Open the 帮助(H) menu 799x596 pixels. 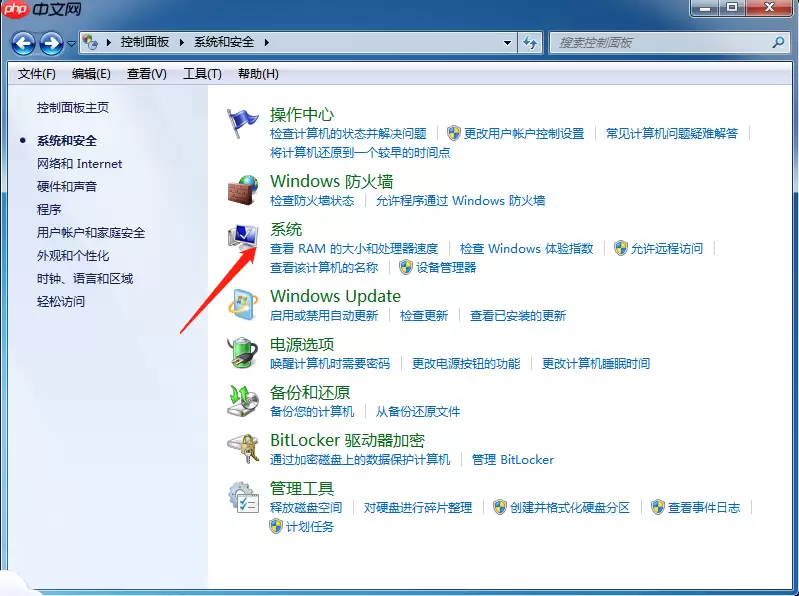[258, 74]
